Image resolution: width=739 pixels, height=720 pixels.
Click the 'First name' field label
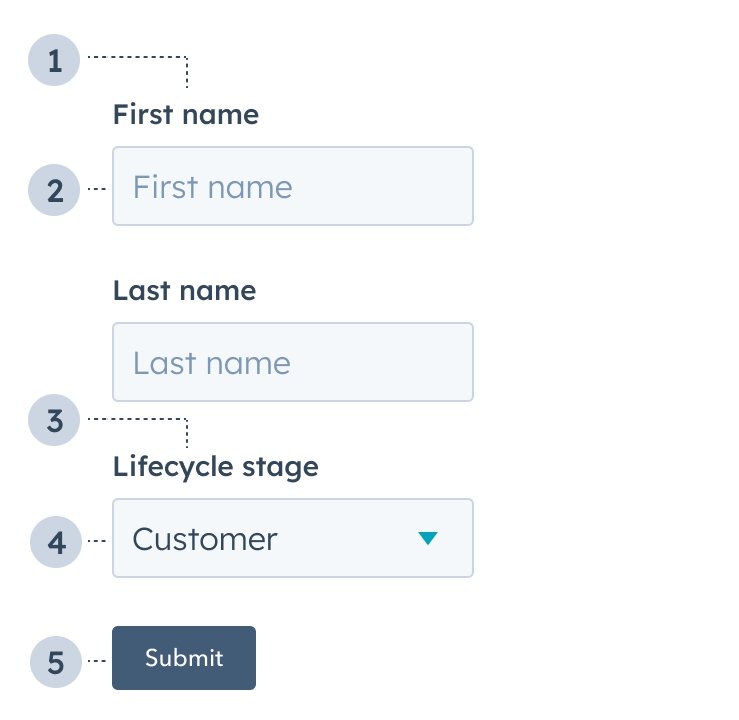click(186, 115)
